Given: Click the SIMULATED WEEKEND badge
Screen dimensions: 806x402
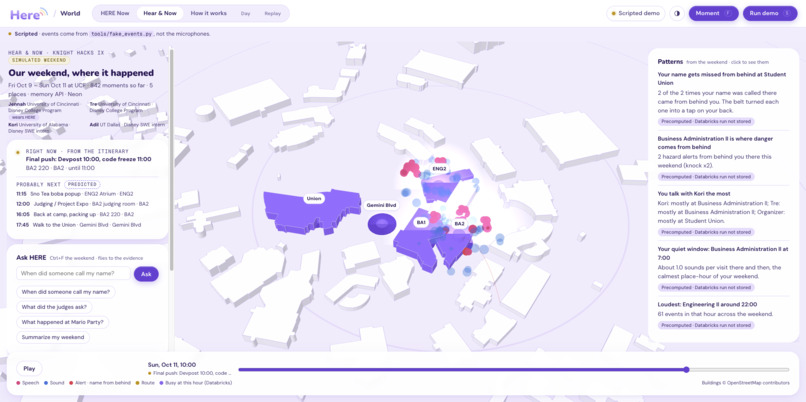Looking at the screenshot, I should pos(37,60).
